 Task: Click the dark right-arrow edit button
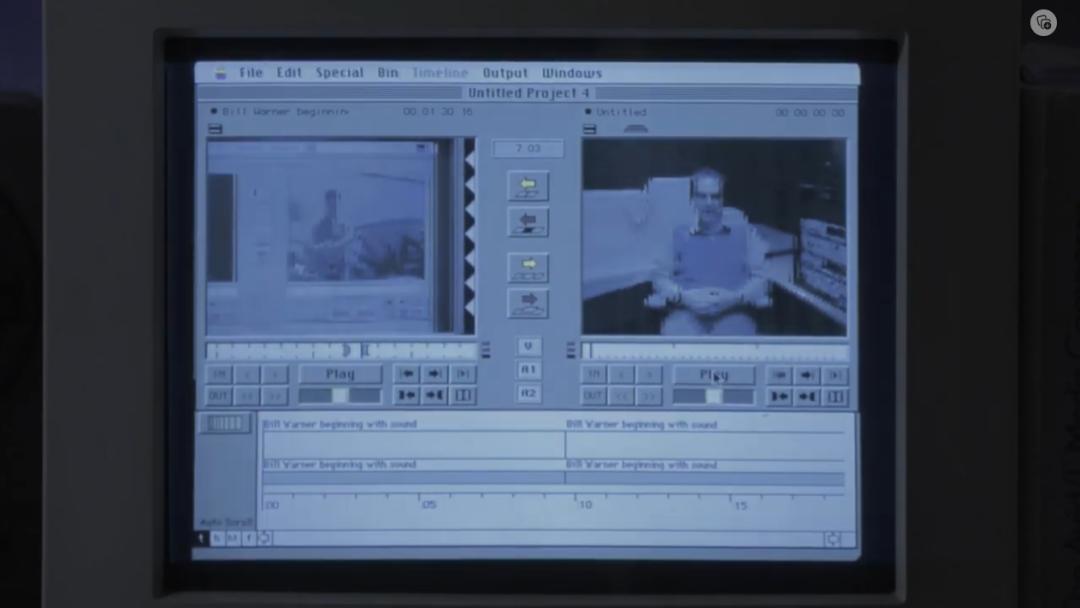[528, 303]
